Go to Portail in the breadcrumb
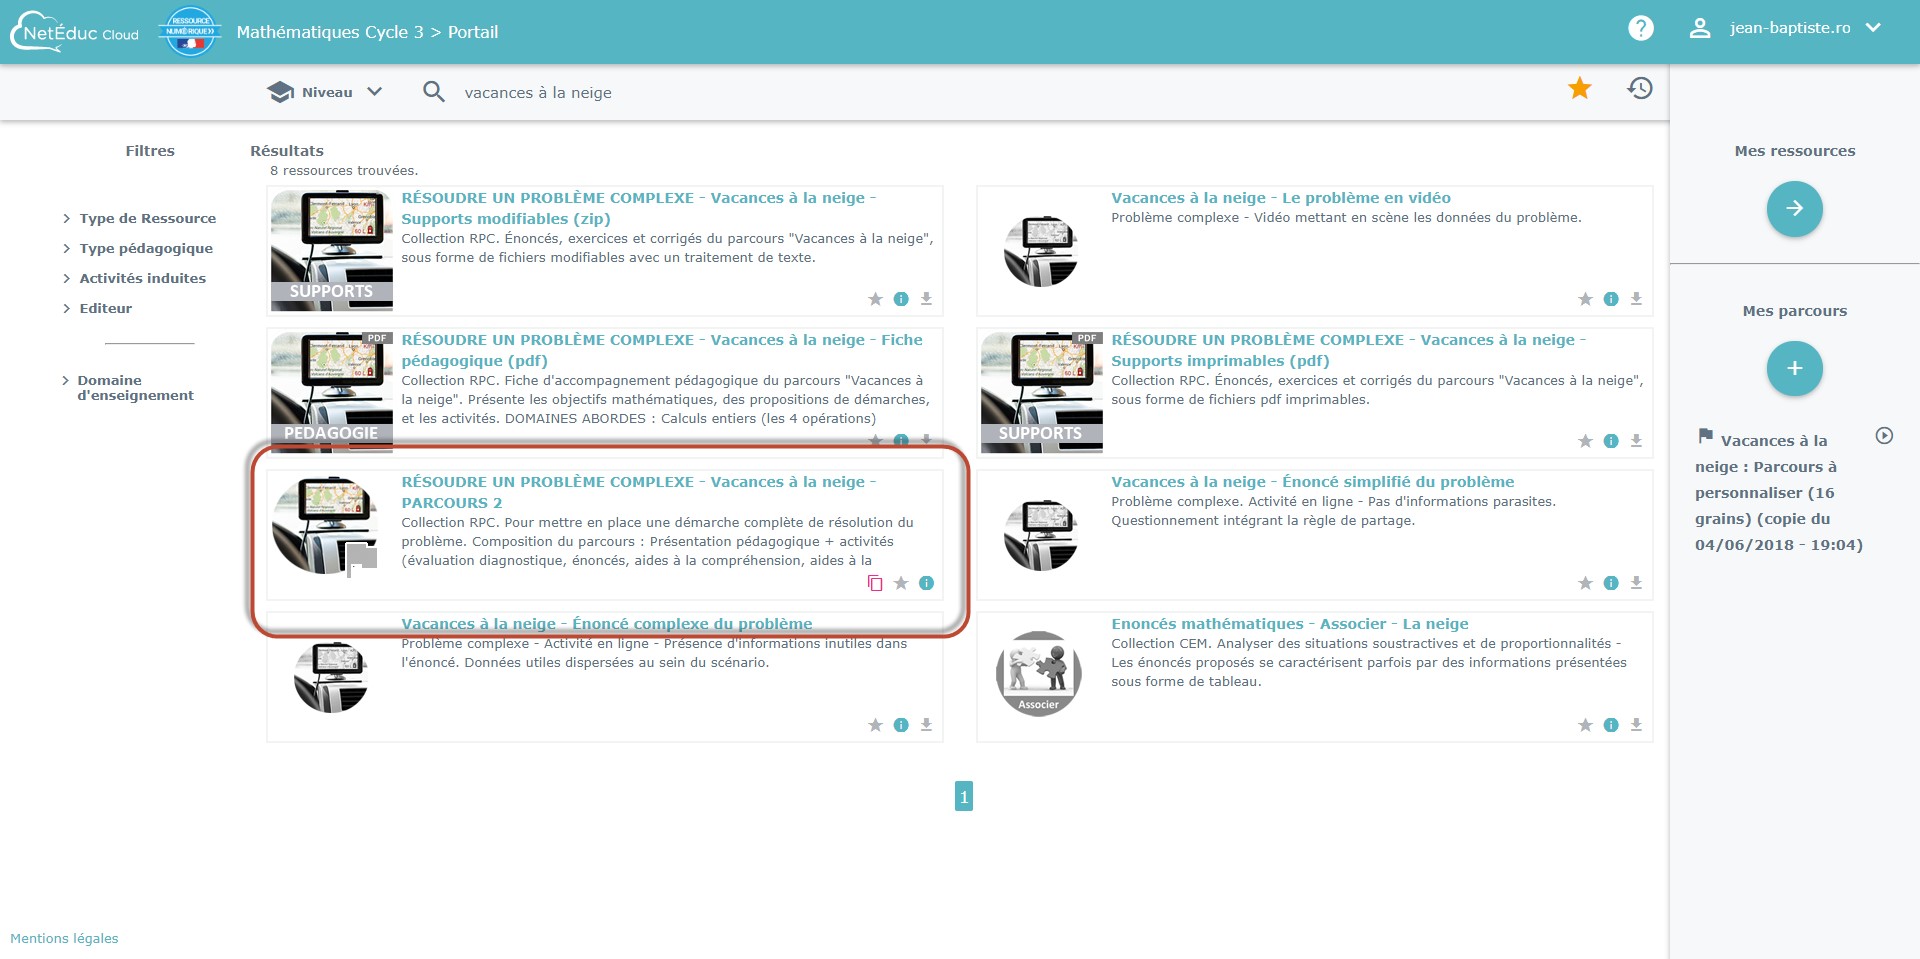 click(473, 32)
